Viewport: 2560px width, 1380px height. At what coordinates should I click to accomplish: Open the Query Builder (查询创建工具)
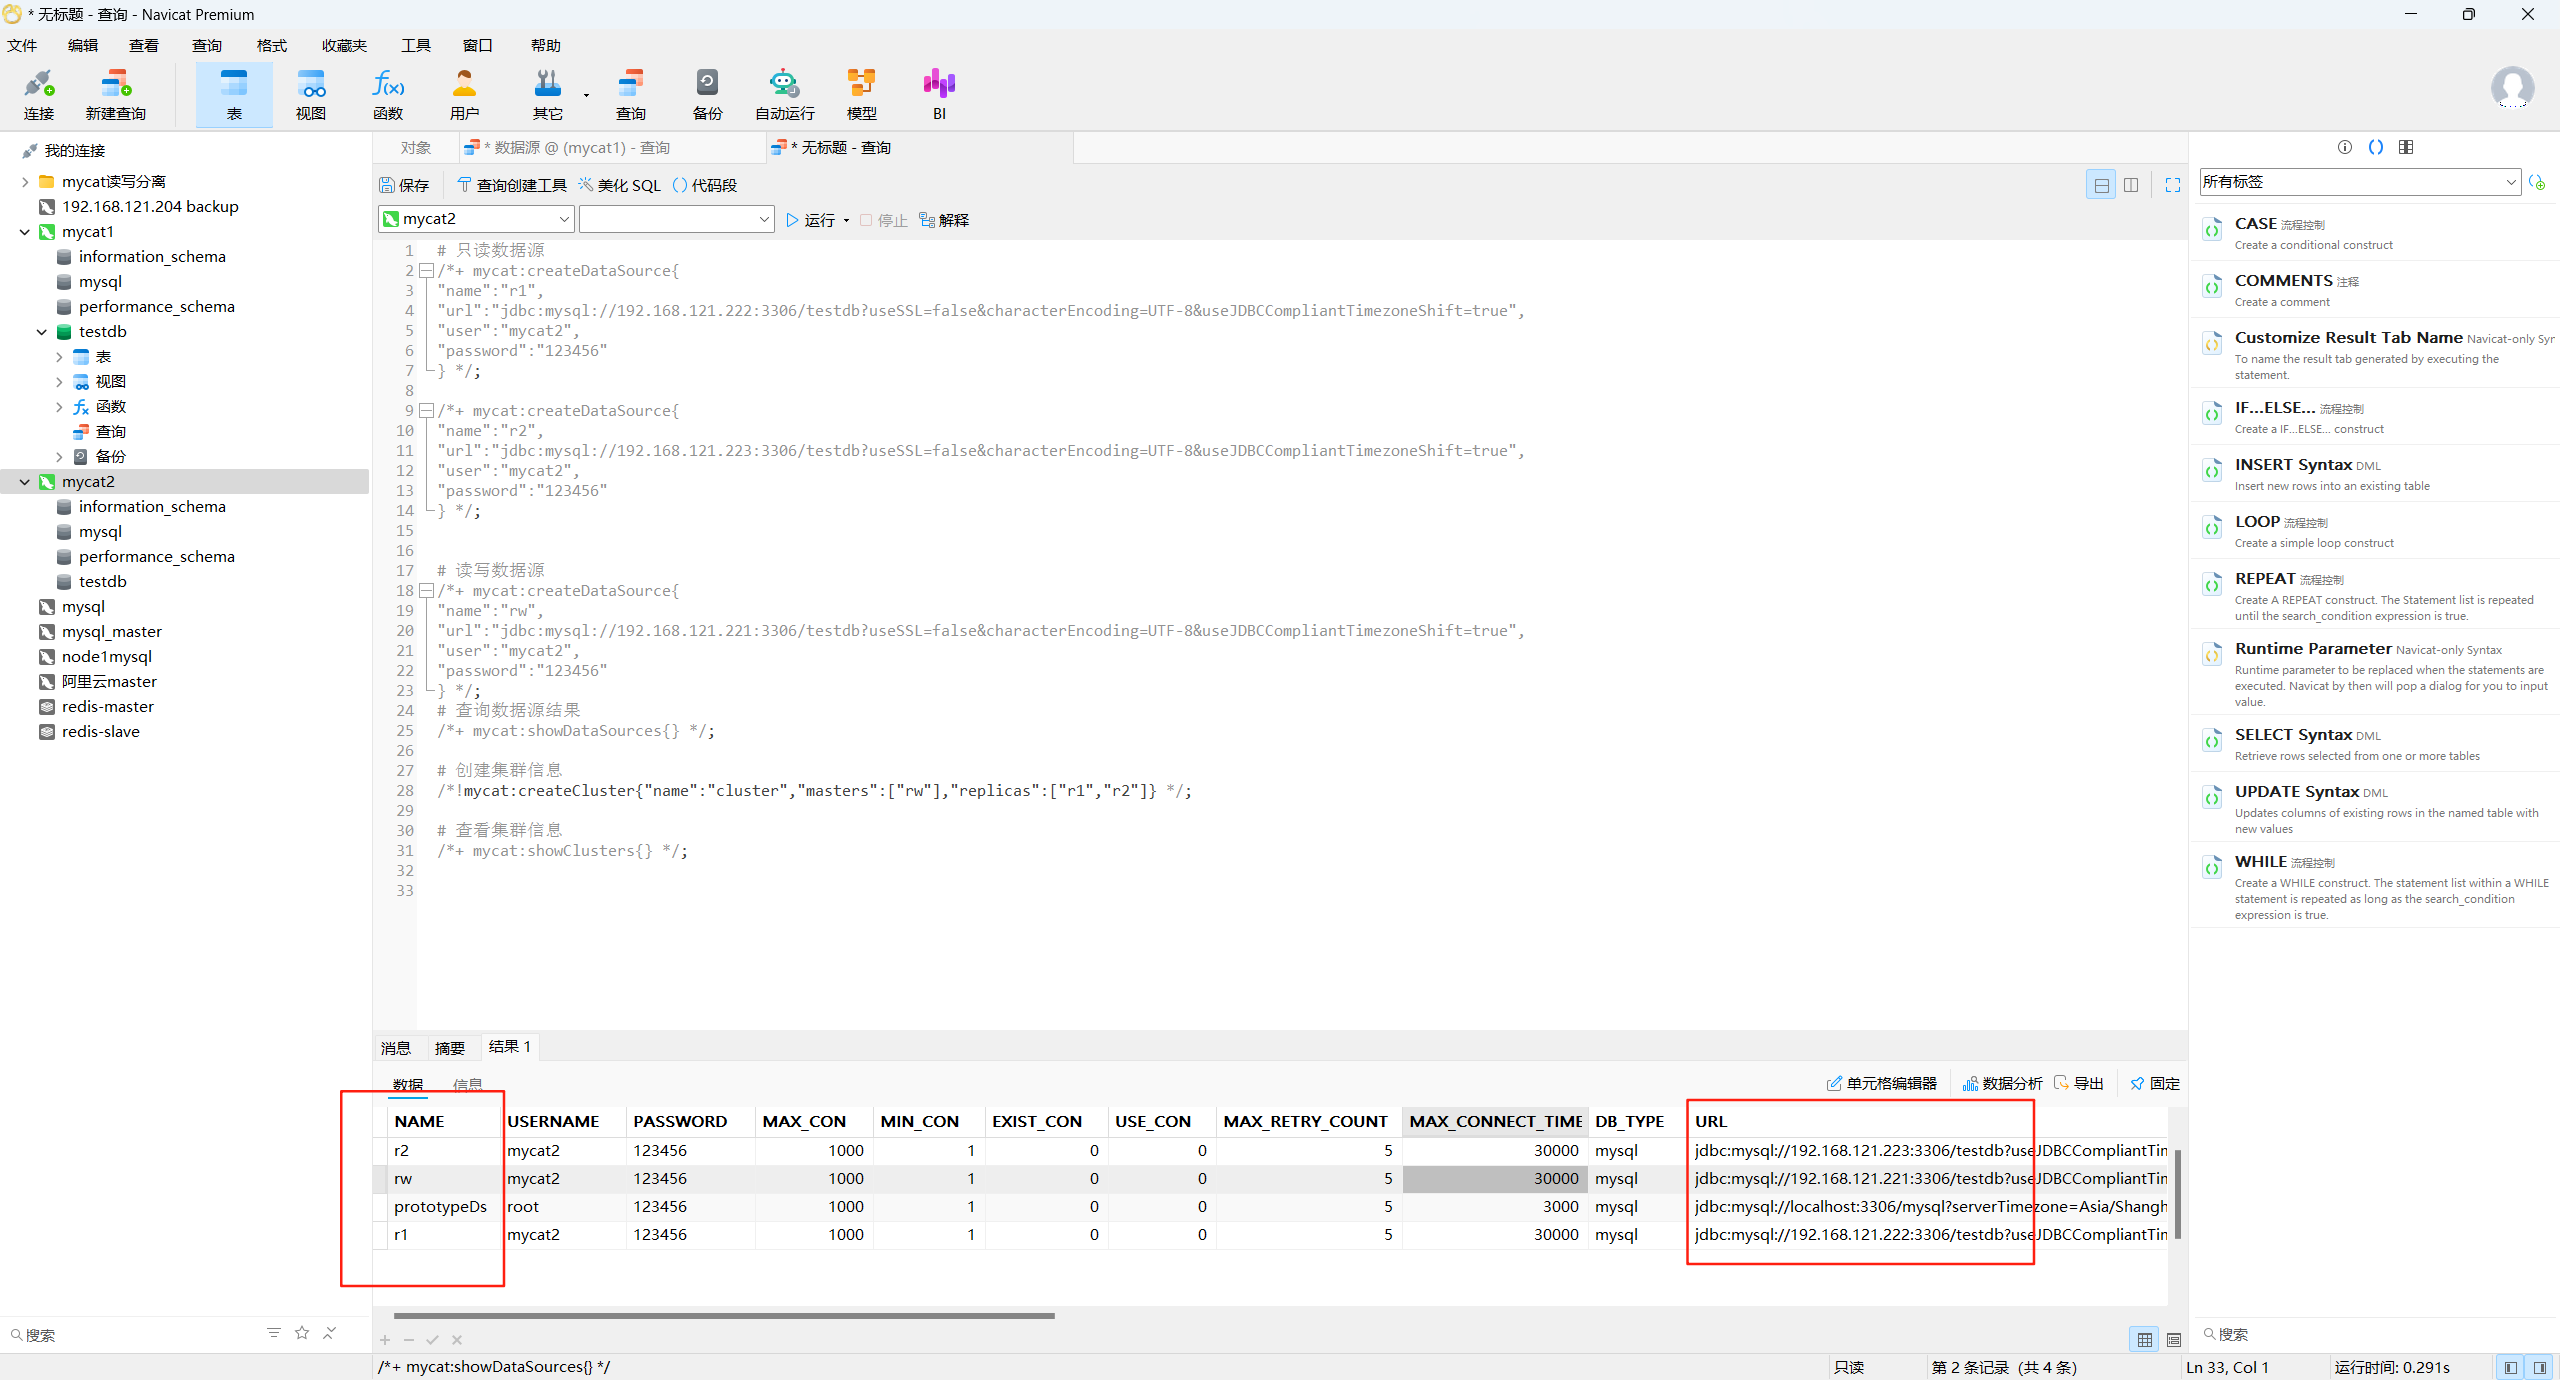pos(512,185)
